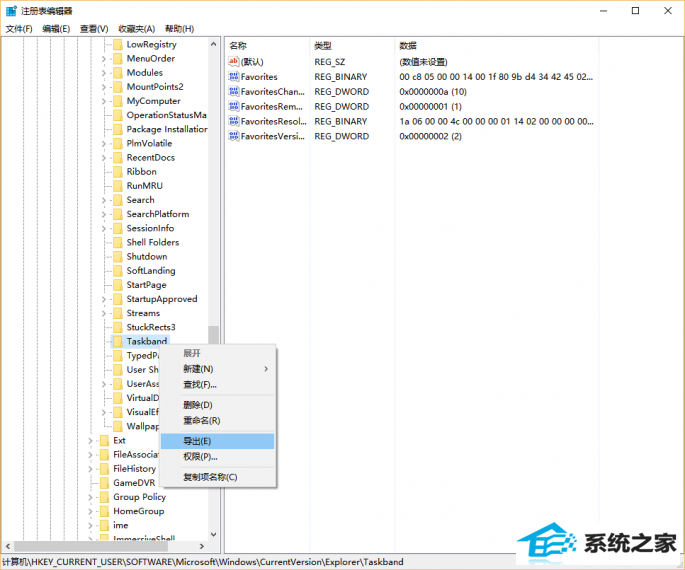This screenshot has width=685, height=570.
Task: Click the Shutdown folder icon
Action: [118, 256]
